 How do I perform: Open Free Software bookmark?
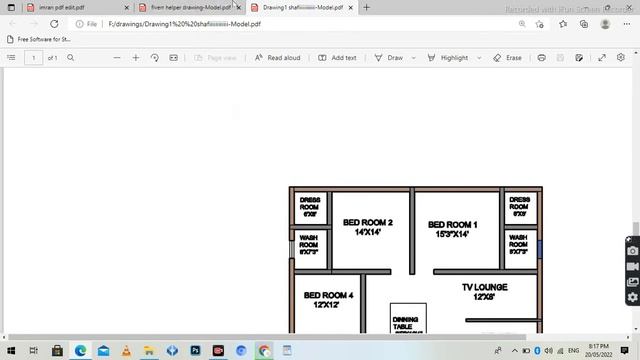pyautogui.click(x=39, y=39)
